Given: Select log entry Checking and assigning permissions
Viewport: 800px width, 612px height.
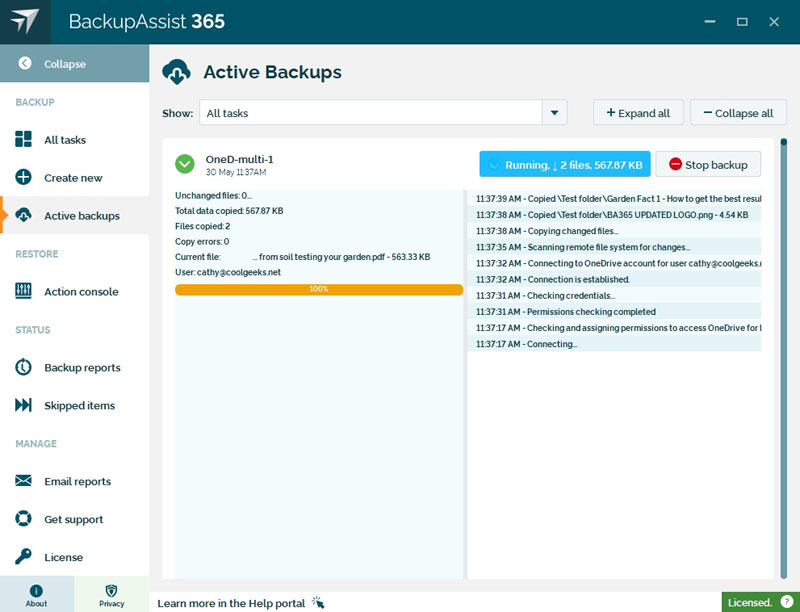Looking at the screenshot, I should tap(615, 327).
